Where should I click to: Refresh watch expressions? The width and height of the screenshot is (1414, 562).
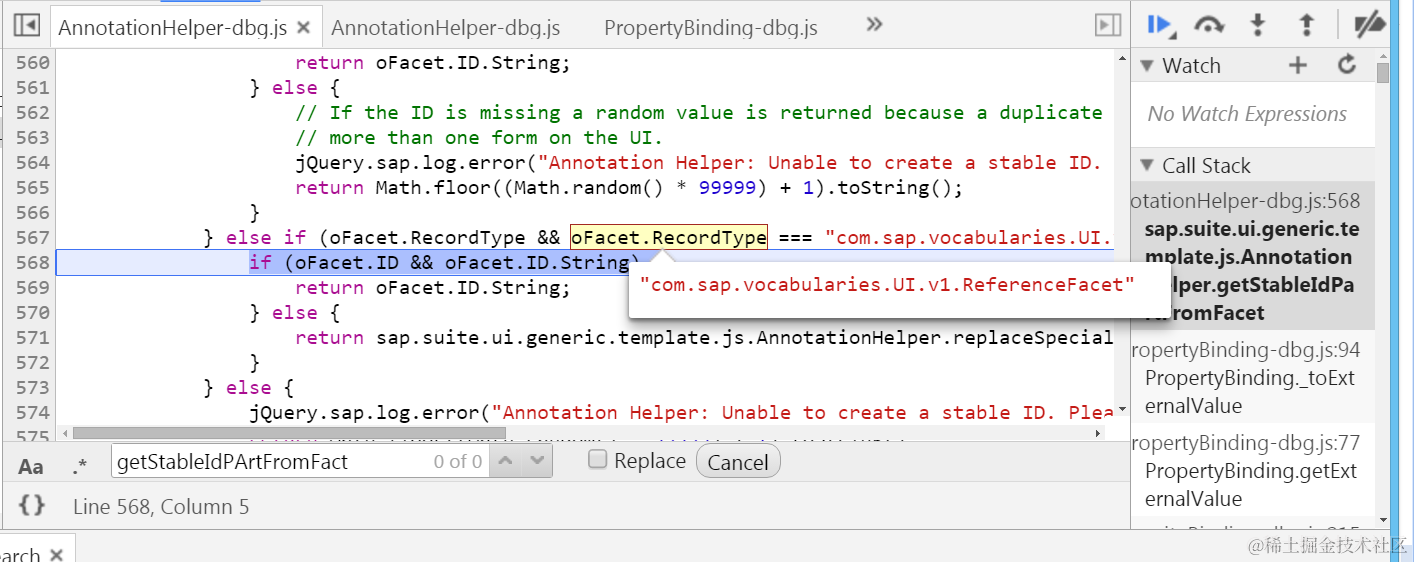coord(1347,65)
